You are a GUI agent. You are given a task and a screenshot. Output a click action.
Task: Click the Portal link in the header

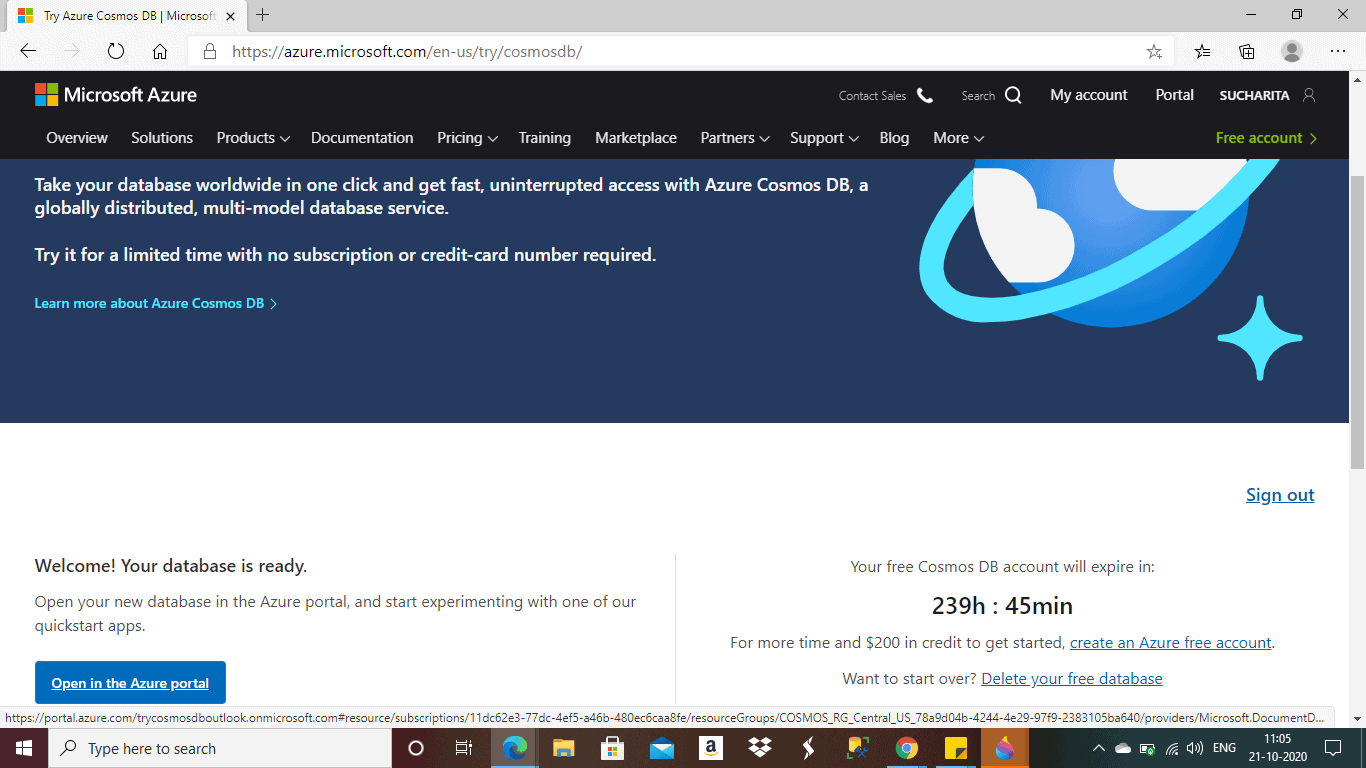tap(1175, 95)
